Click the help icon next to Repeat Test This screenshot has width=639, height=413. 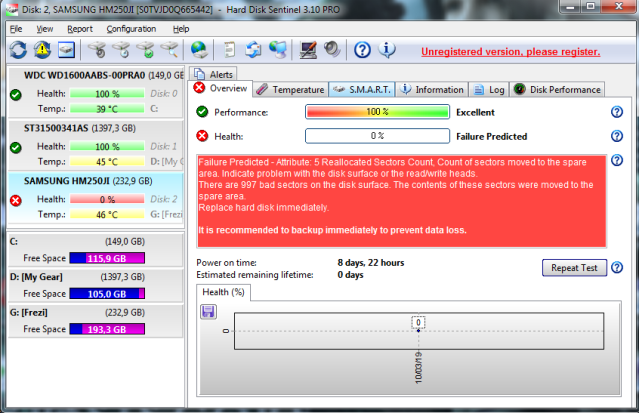(x=617, y=267)
